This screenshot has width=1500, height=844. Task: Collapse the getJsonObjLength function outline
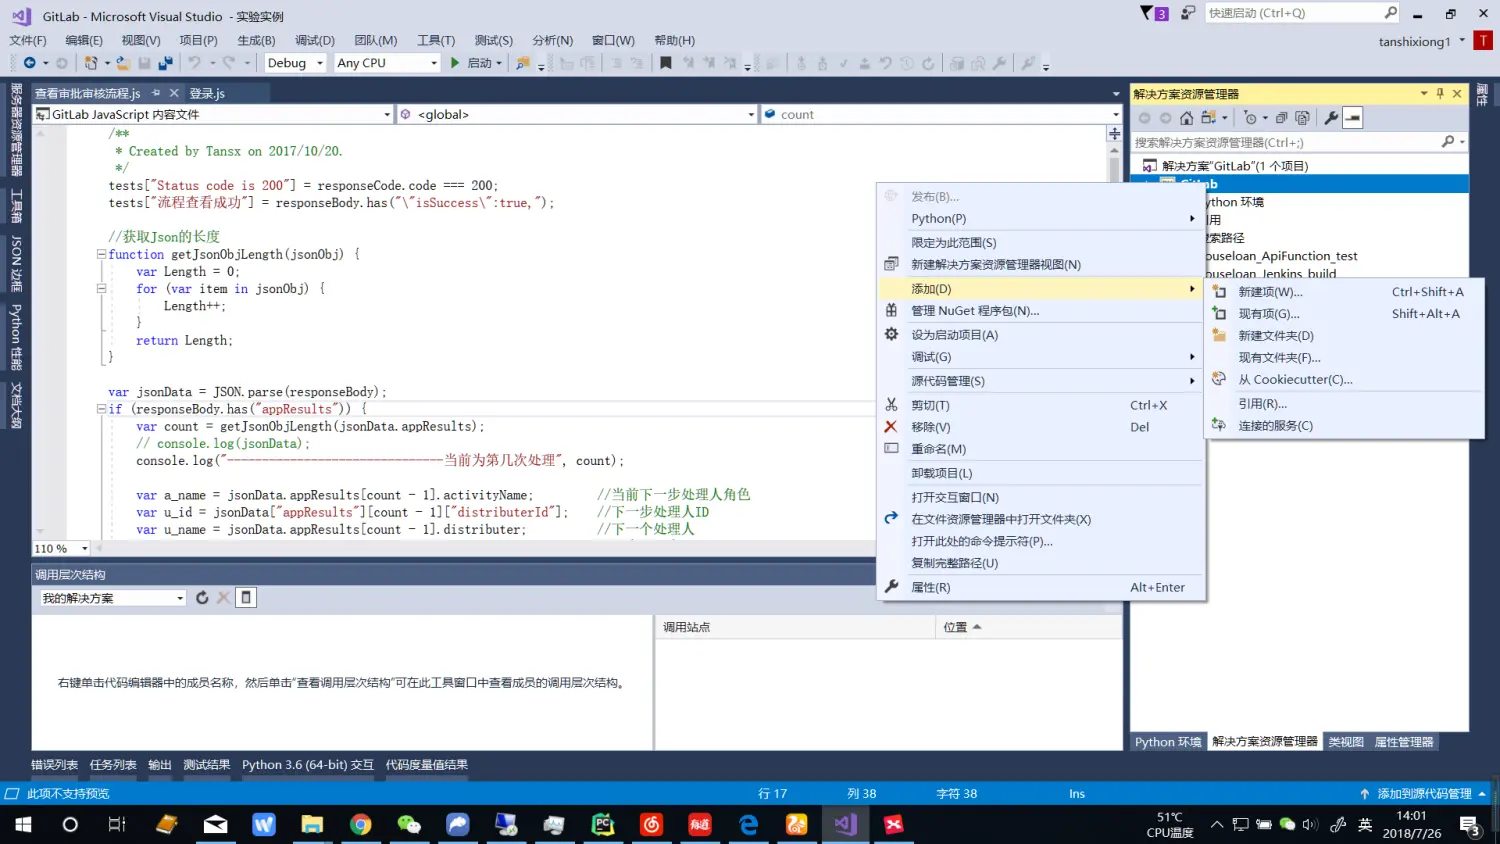pyautogui.click(x=101, y=254)
